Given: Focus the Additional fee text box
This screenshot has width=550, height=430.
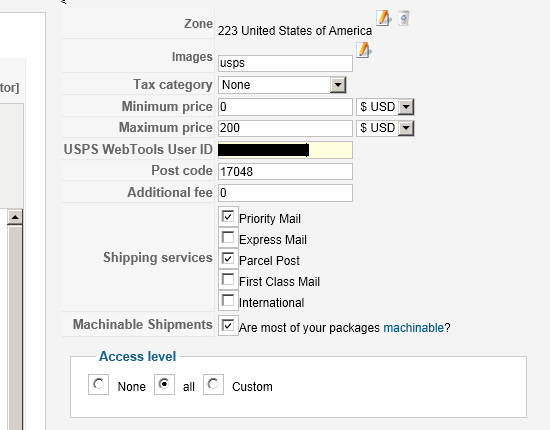Looking at the screenshot, I should point(285,193).
